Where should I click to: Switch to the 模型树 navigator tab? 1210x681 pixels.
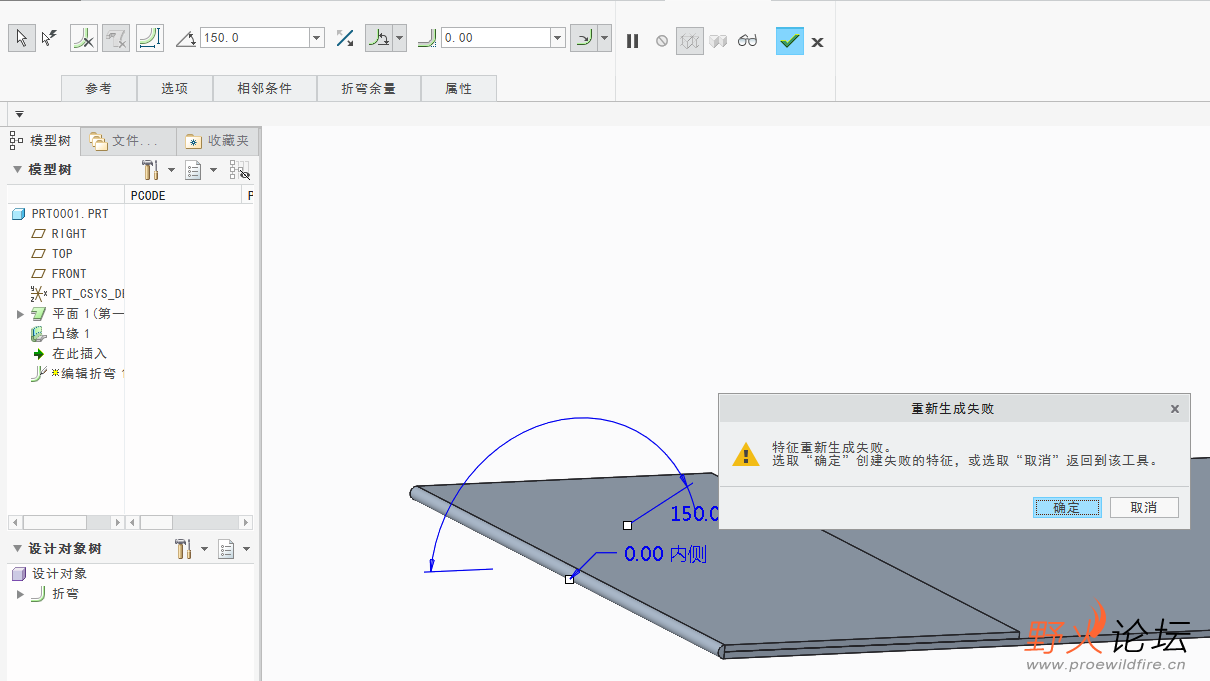click(42, 141)
